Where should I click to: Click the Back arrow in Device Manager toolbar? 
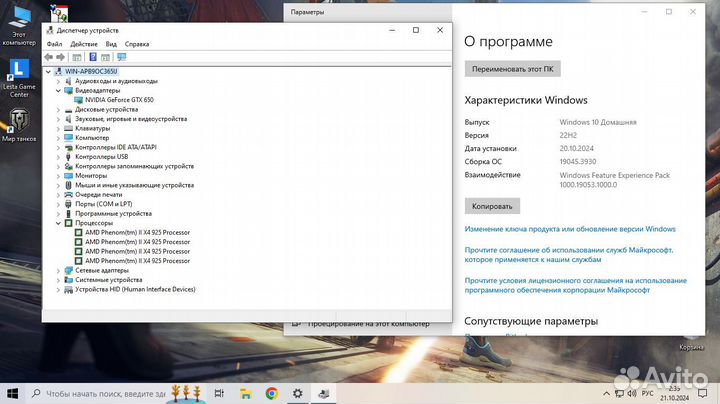point(49,57)
